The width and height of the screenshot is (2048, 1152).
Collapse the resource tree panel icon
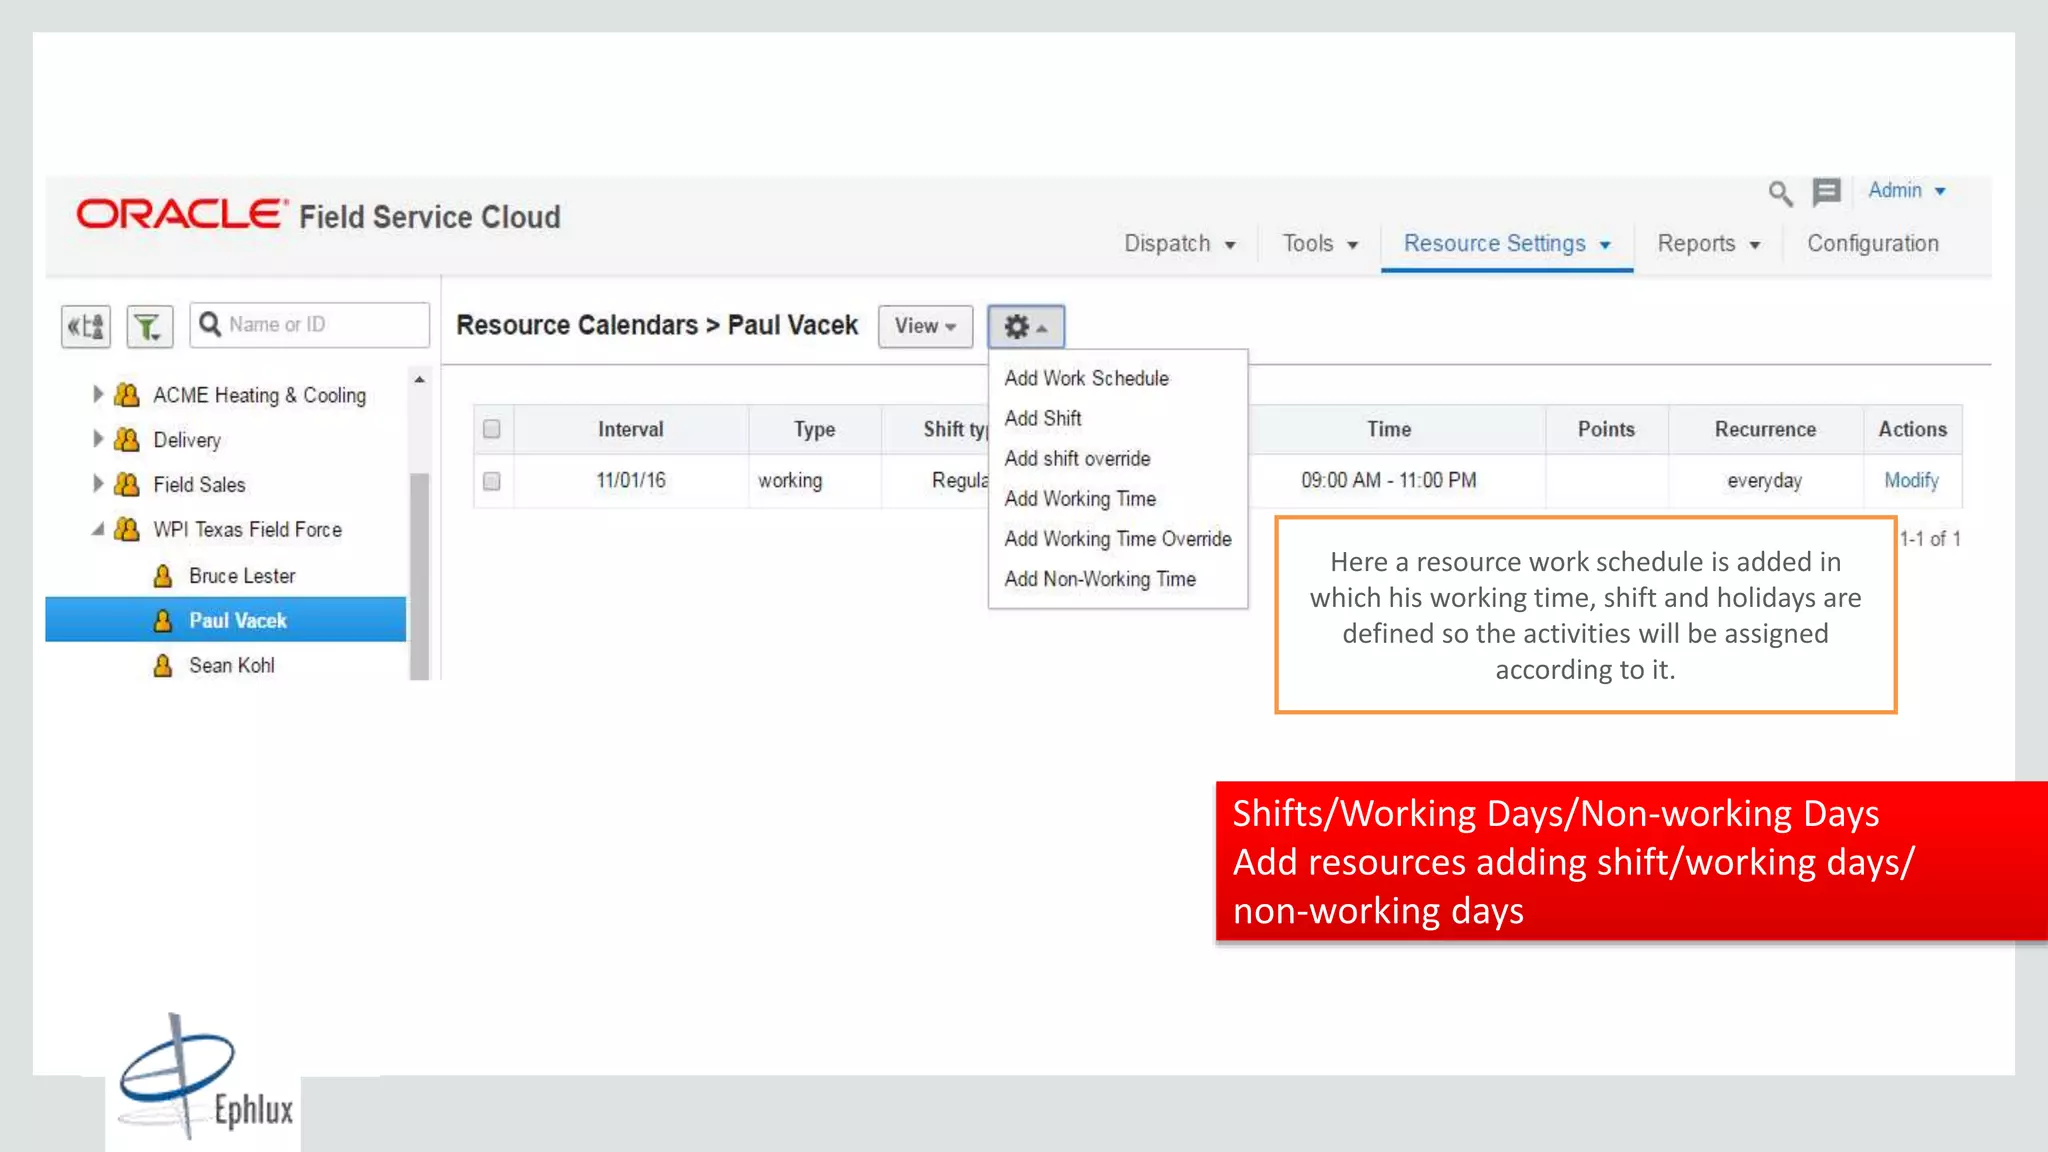tap(86, 326)
